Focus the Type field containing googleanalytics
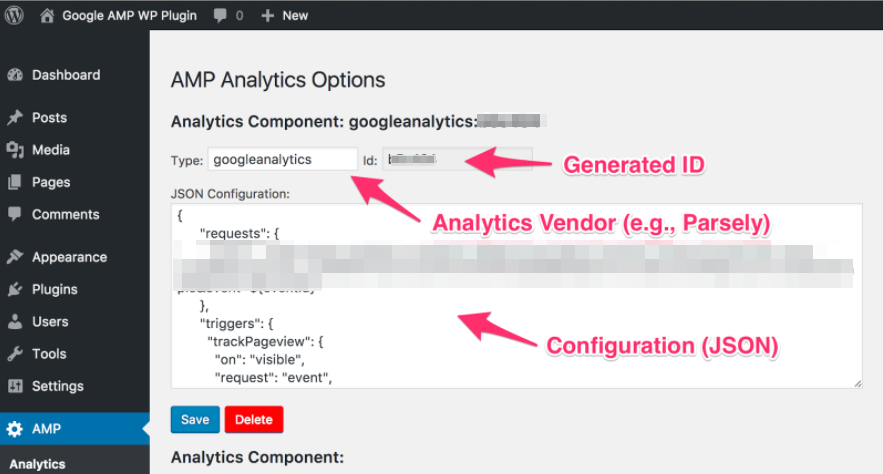Image resolution: width=883 pixels, height=474 pixels. click(282, 159)
